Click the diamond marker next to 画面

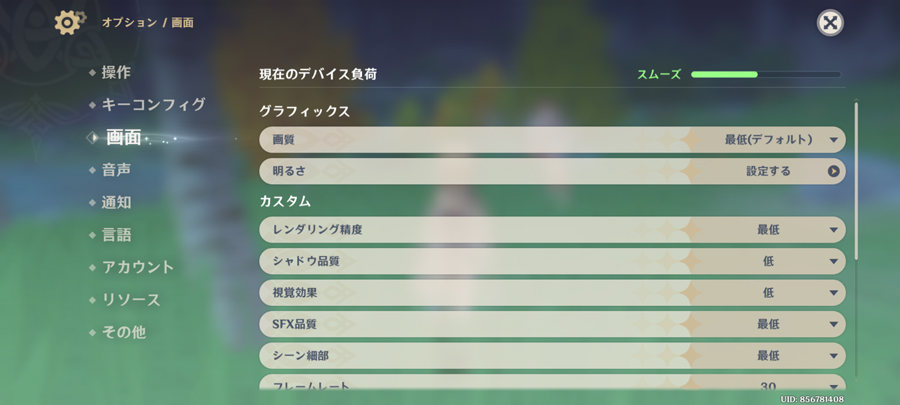coord(92,138)
